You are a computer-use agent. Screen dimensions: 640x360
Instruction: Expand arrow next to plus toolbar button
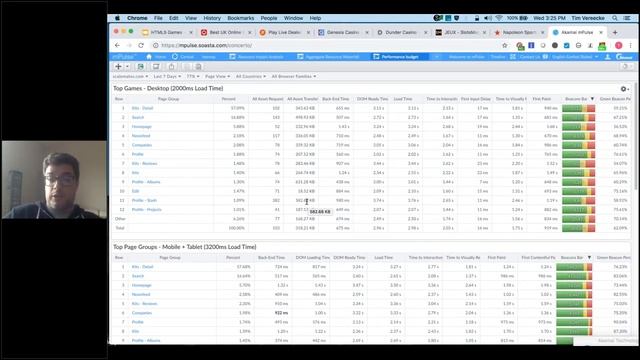tap(127, 67)
